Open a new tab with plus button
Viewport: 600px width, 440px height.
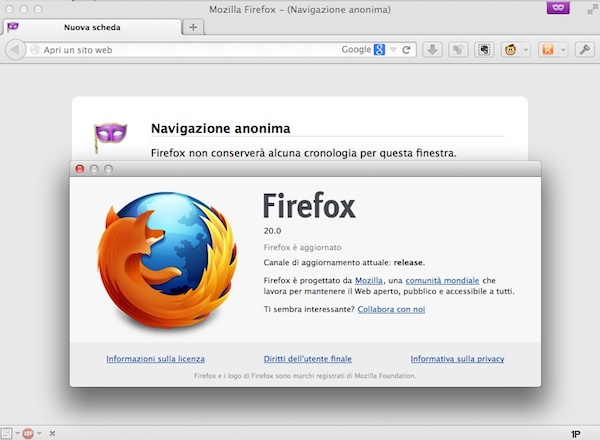[193, 27]
